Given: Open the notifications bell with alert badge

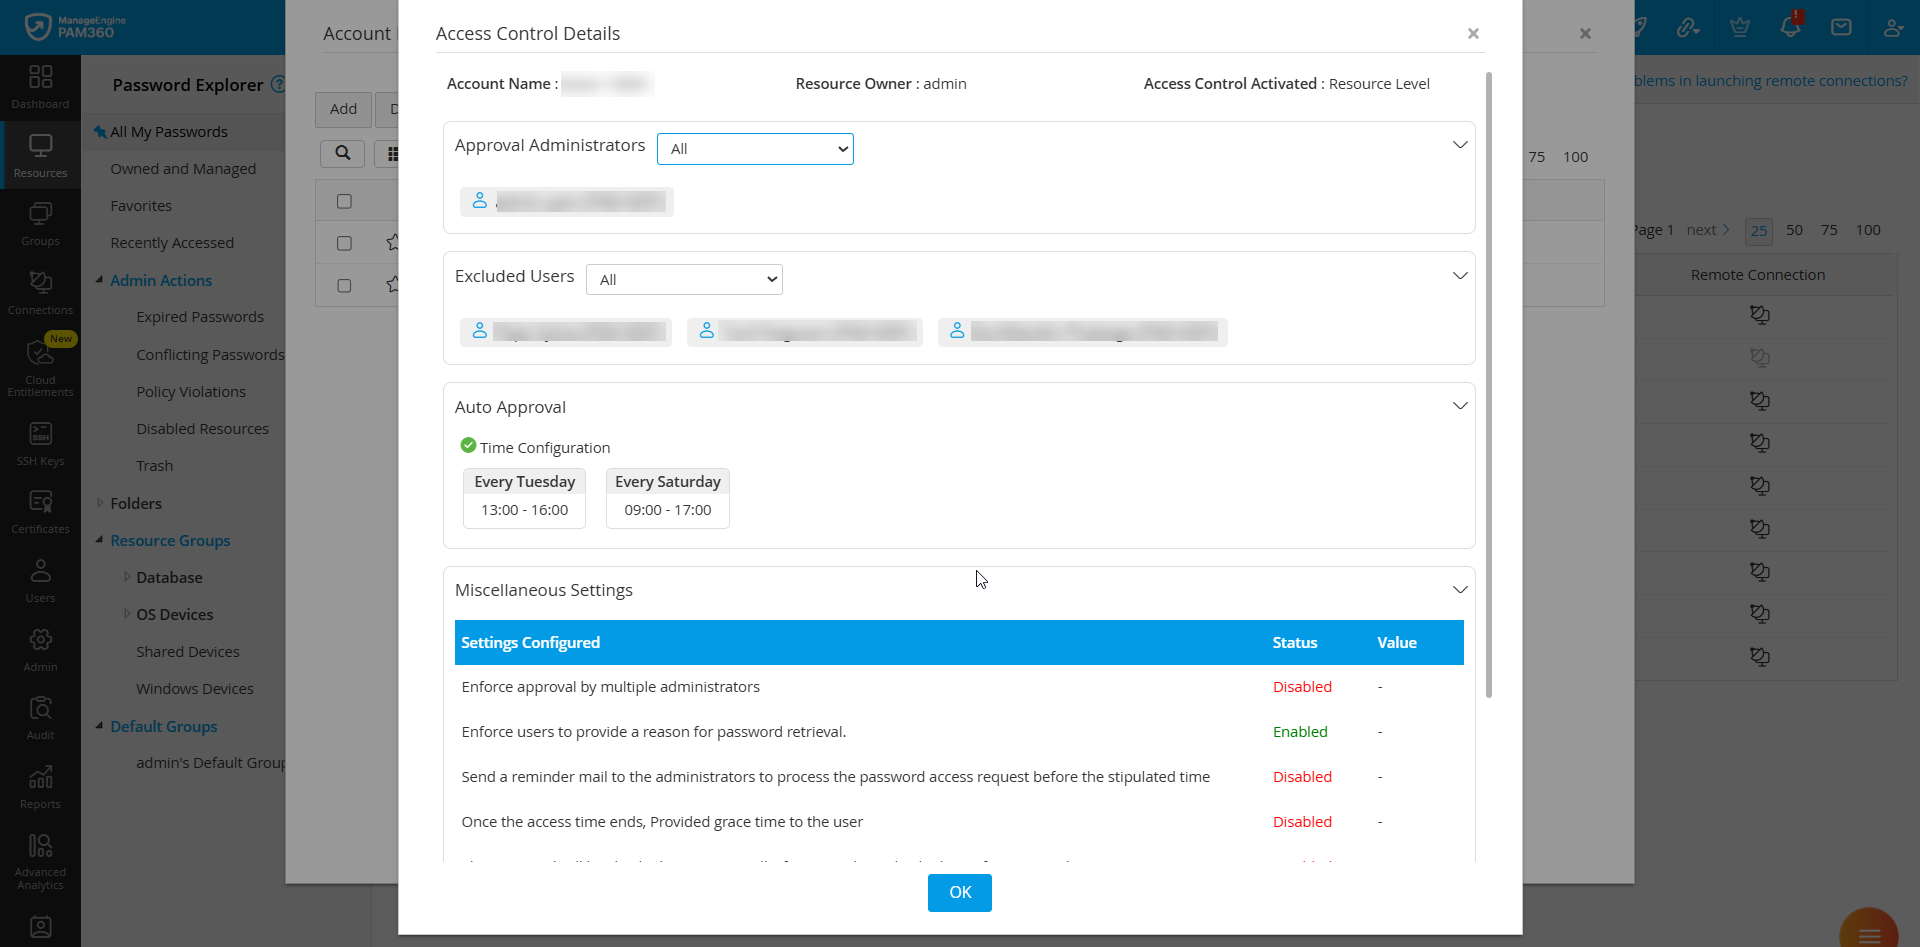Looking at the screenshot, I should coord(1790,27).
